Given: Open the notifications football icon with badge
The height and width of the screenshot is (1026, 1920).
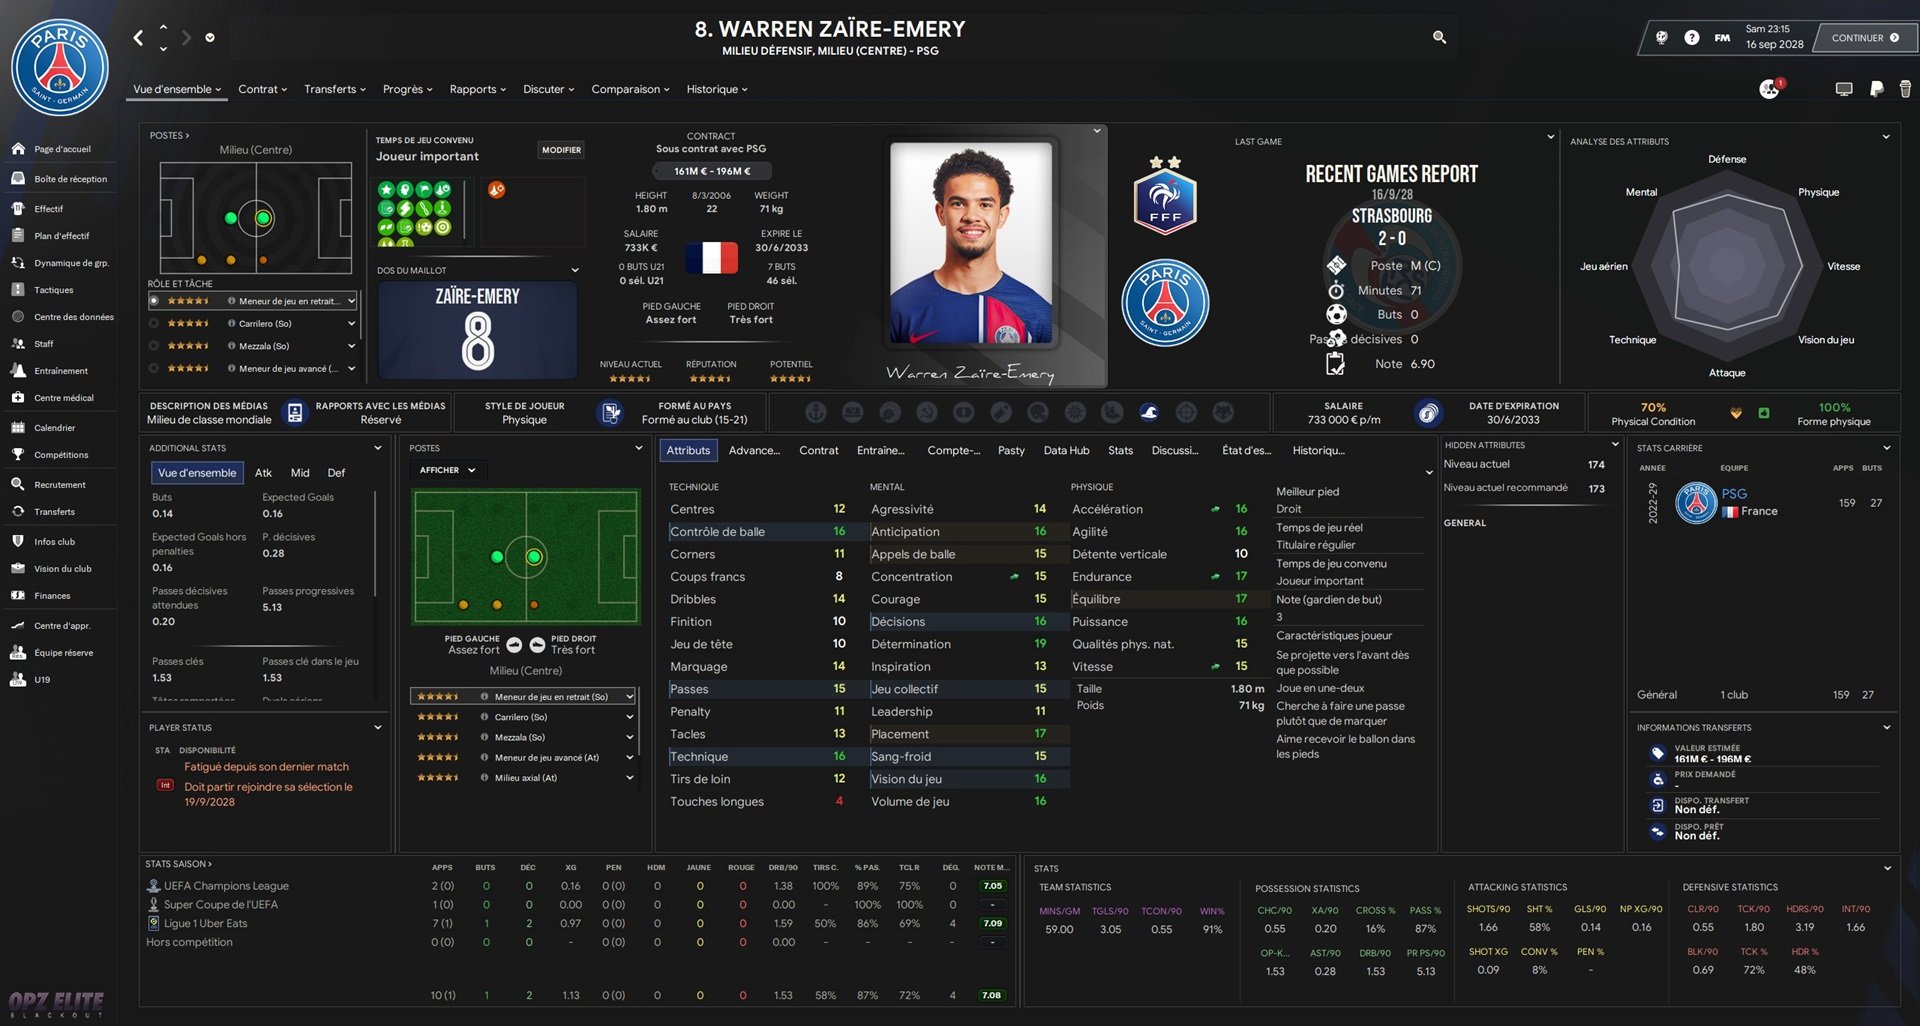Looking at the screenshot, I should pyautogui.click(x=1770, y=89).
